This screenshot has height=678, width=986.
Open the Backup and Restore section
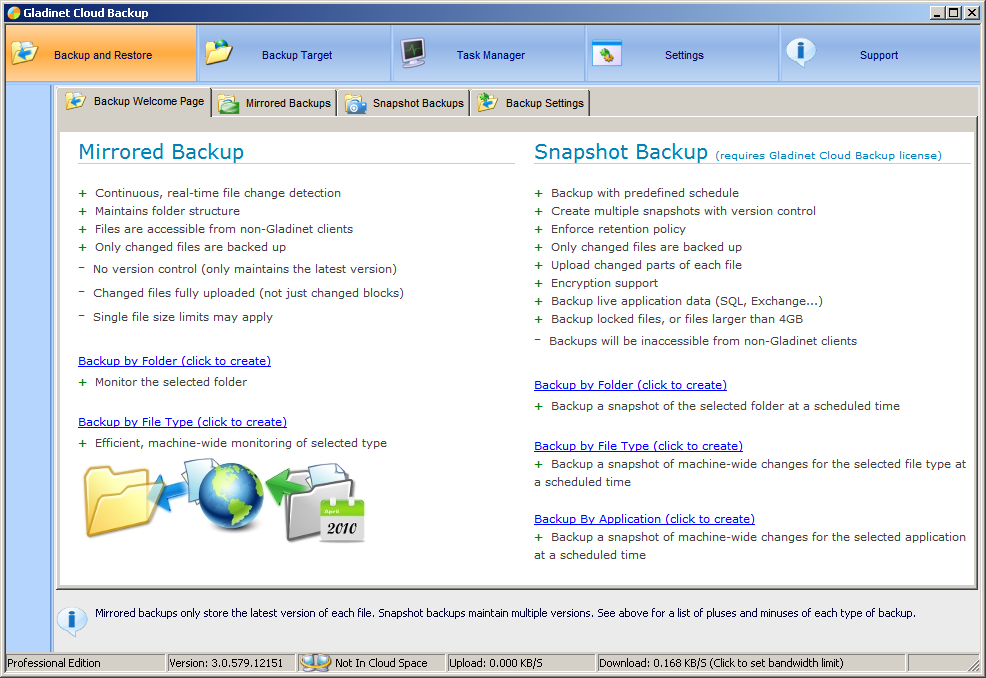pyautogui.click(x=101, y=53)
